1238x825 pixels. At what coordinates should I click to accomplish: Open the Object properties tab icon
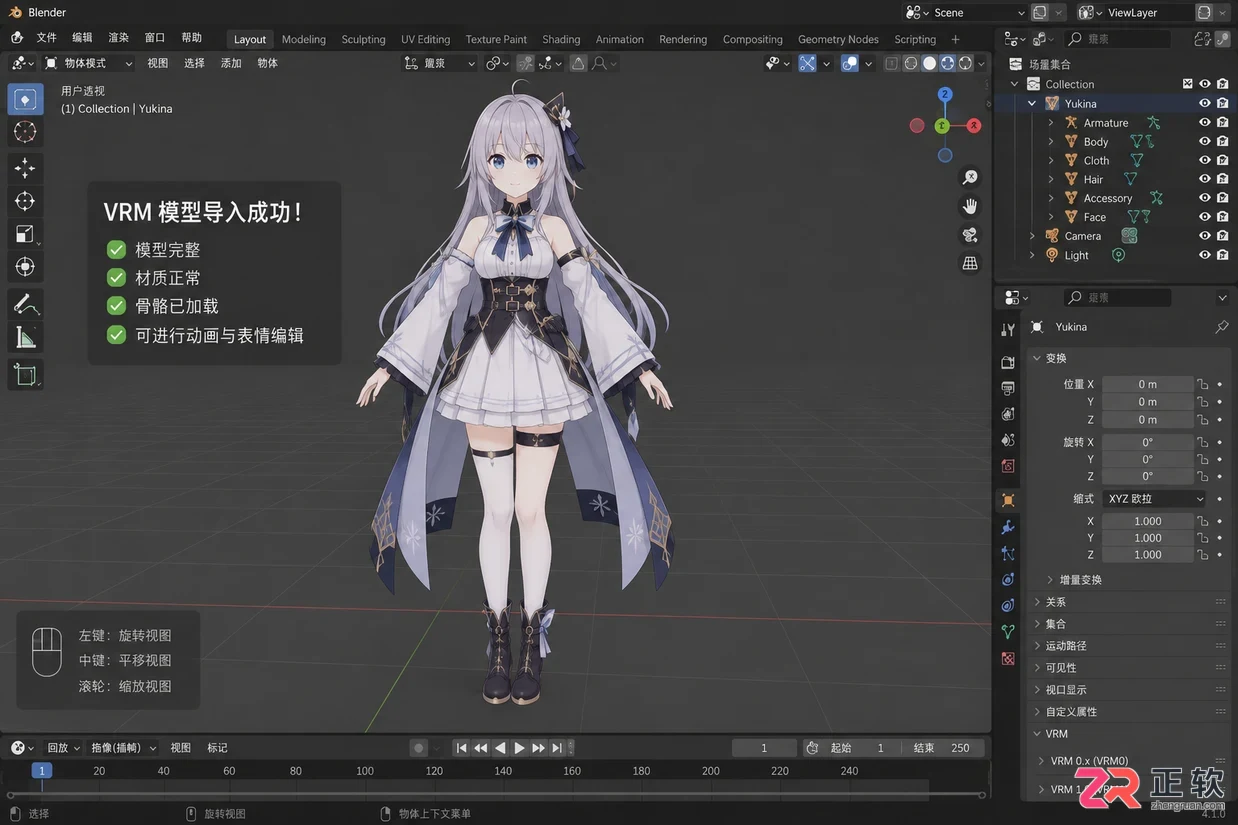pos(1008,500)
